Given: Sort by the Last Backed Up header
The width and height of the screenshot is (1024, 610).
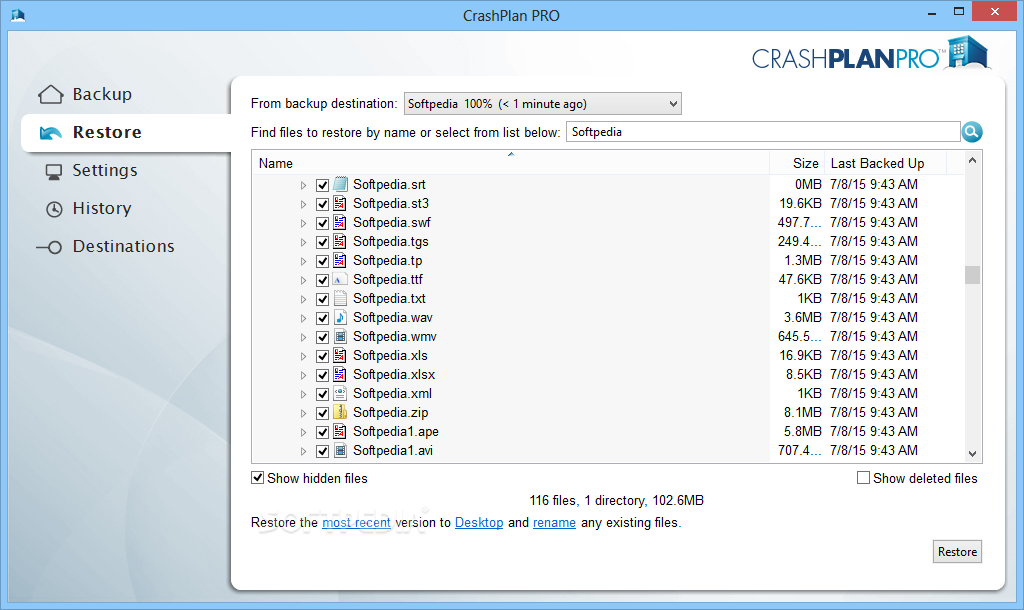Looking at the screenshot, I should click(x=884, y=163).
